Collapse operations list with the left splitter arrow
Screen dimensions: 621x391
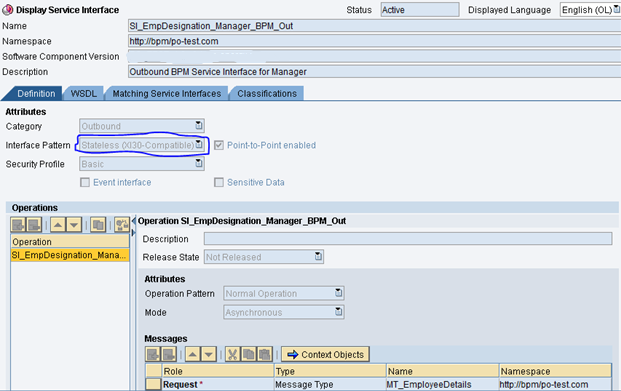pos(133,221)
